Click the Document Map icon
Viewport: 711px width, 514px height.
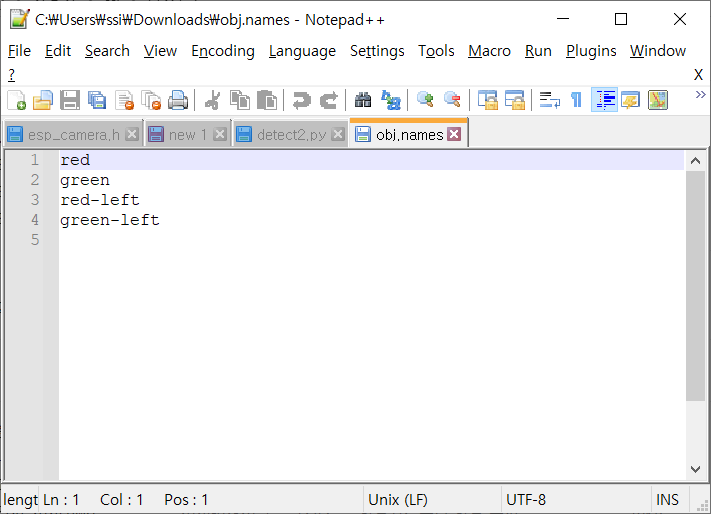coord(658,100)
